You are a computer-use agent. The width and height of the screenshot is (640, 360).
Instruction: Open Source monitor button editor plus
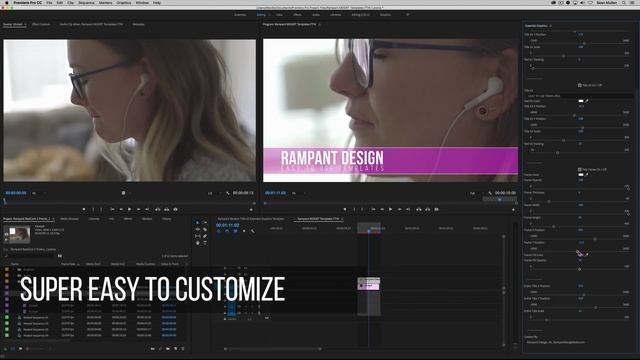[x=251, y=209]
